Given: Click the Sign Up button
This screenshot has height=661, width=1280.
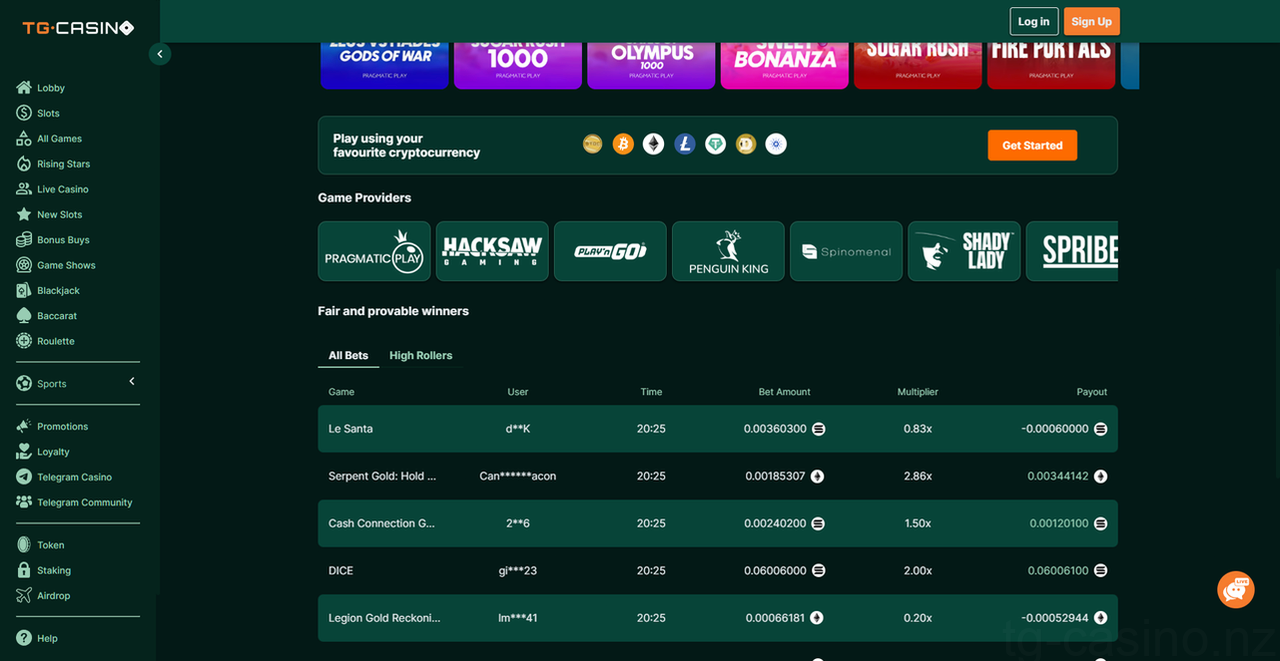Looking at the screenshot, I should point(1091,21).
